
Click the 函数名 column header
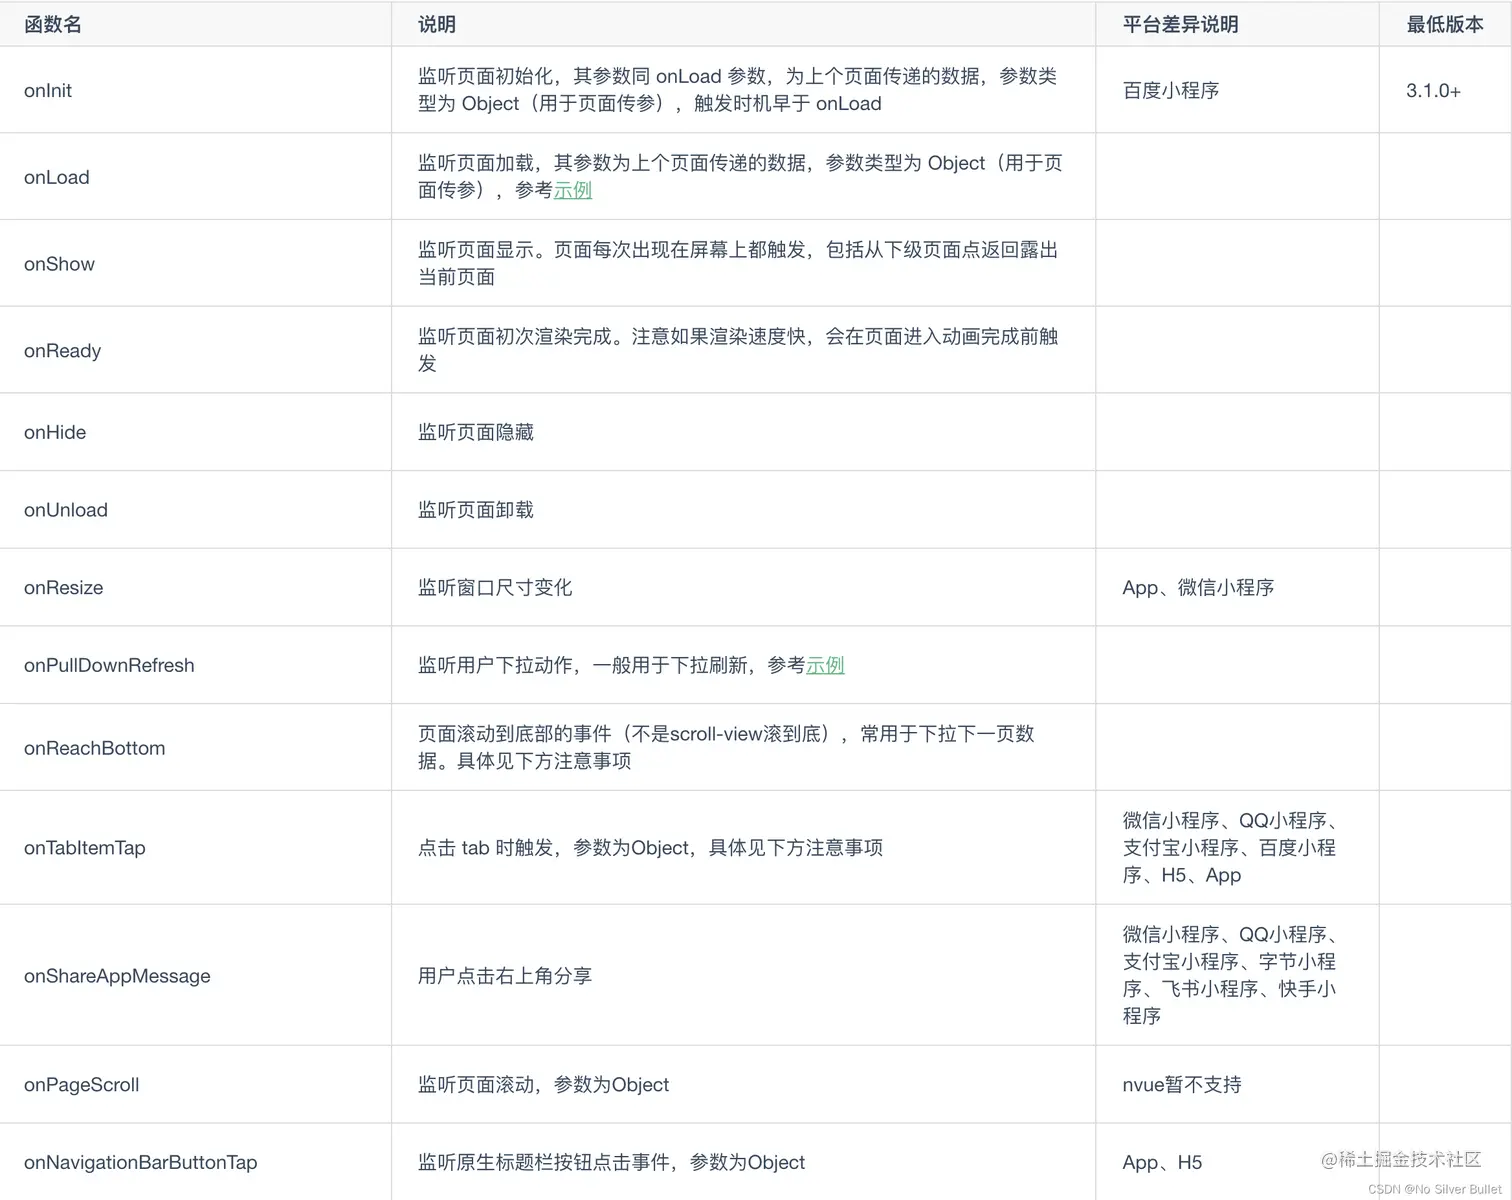coord(52,24)
